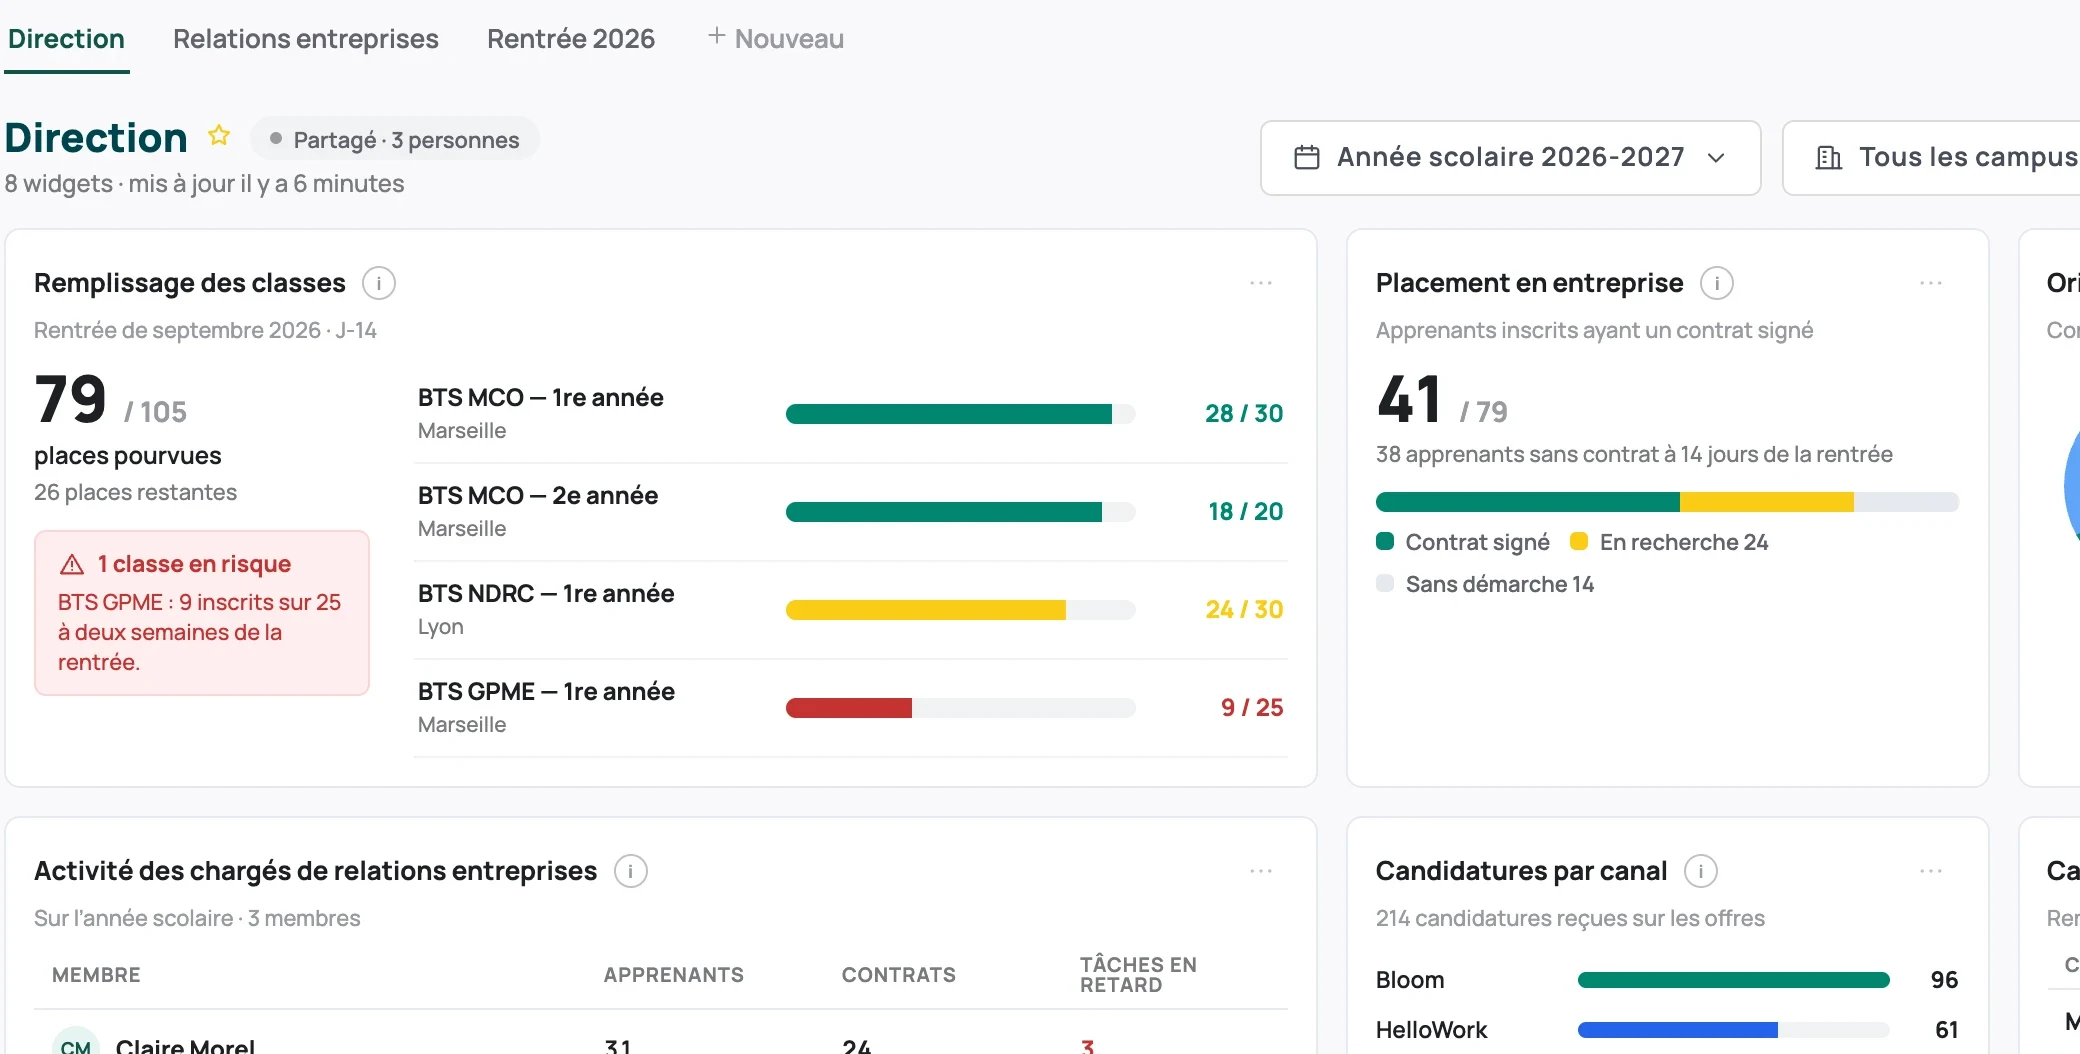Select the BTS MCO — 2e année row
This screenshot has height=1054, width=2080.
pos(851,512)
